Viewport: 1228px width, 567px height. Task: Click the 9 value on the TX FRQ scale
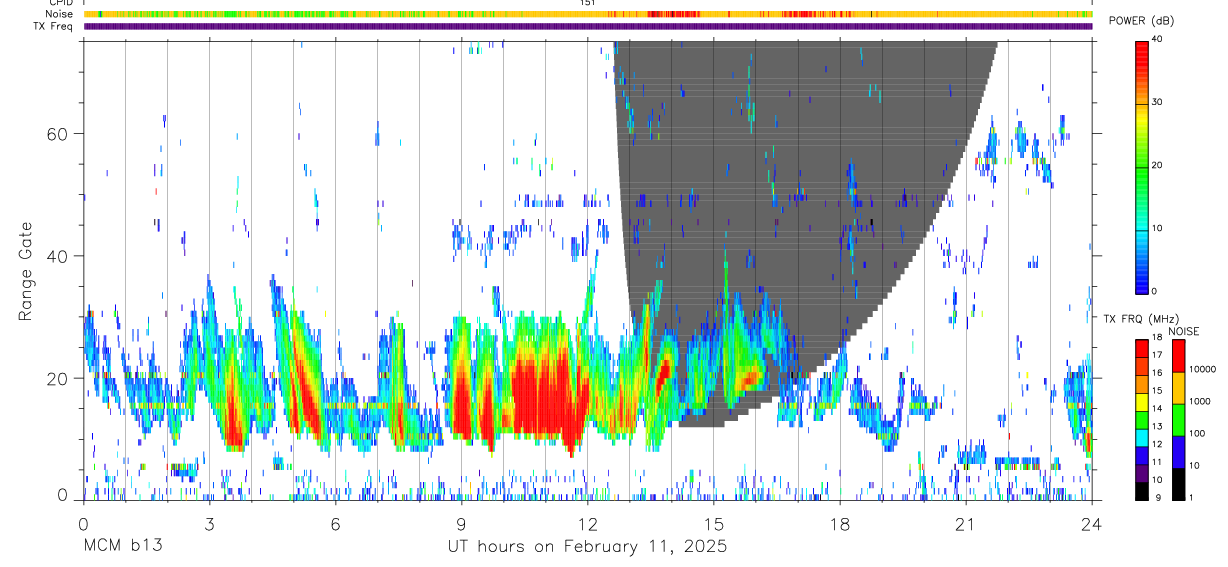coord(1159,498)
